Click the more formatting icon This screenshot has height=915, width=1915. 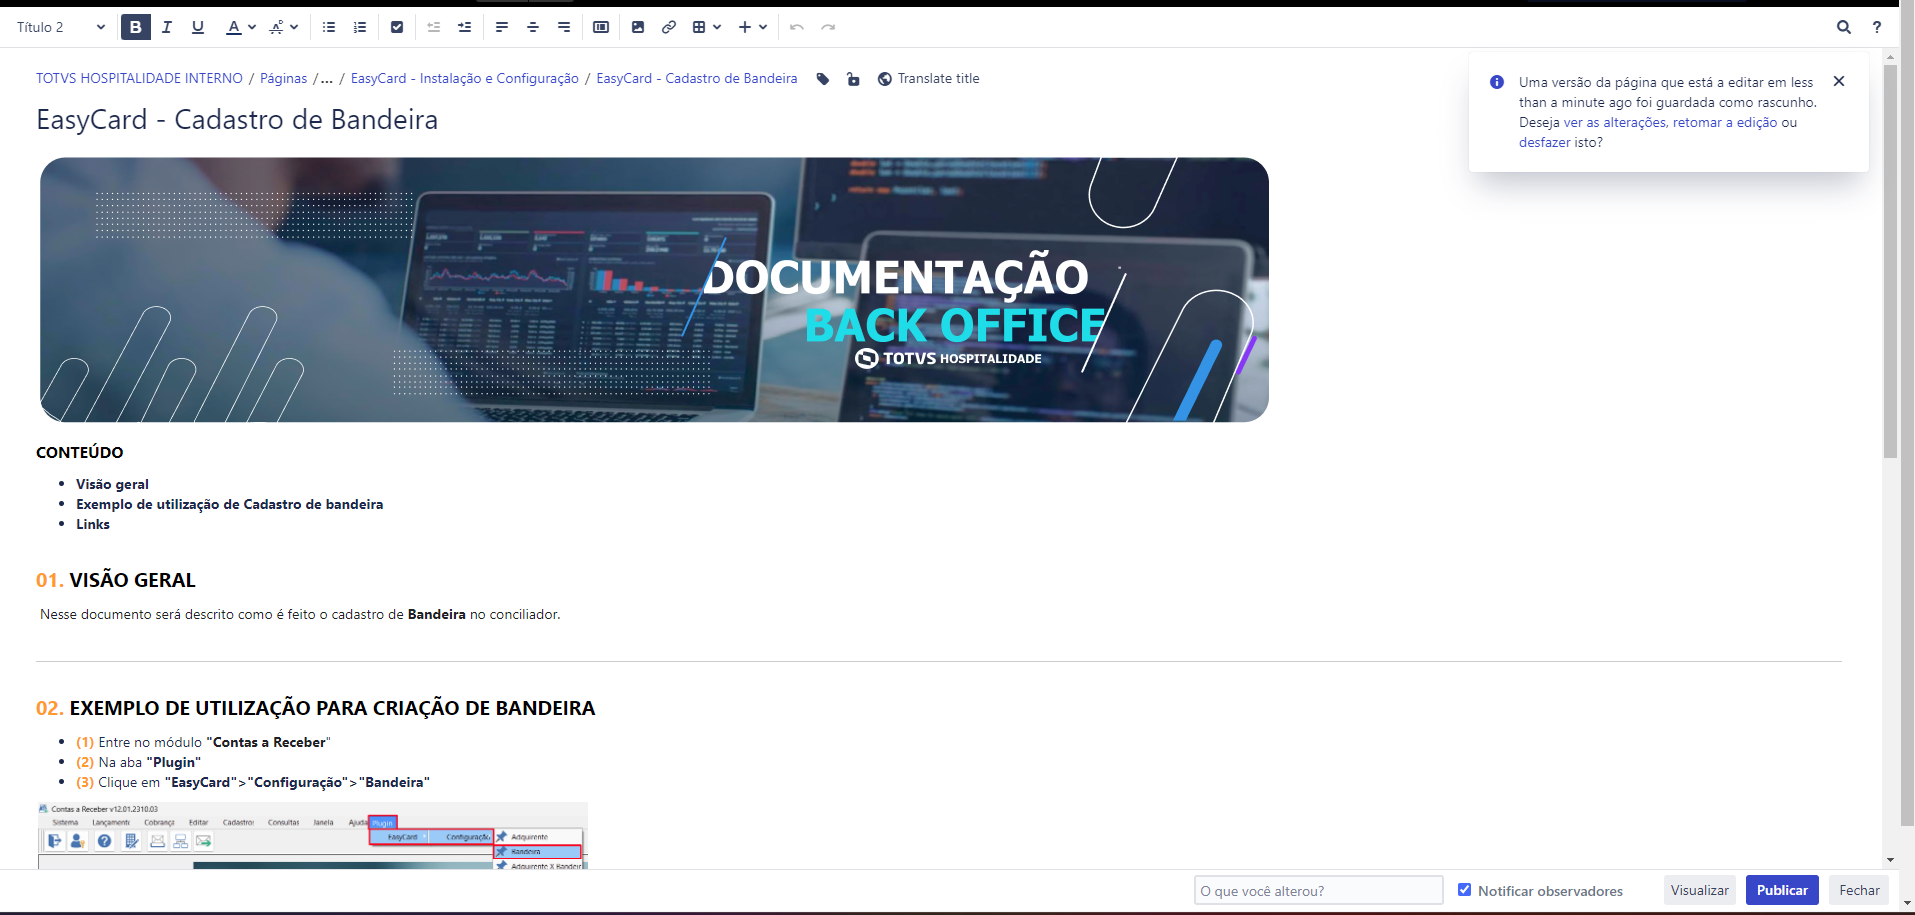[276, 27]
